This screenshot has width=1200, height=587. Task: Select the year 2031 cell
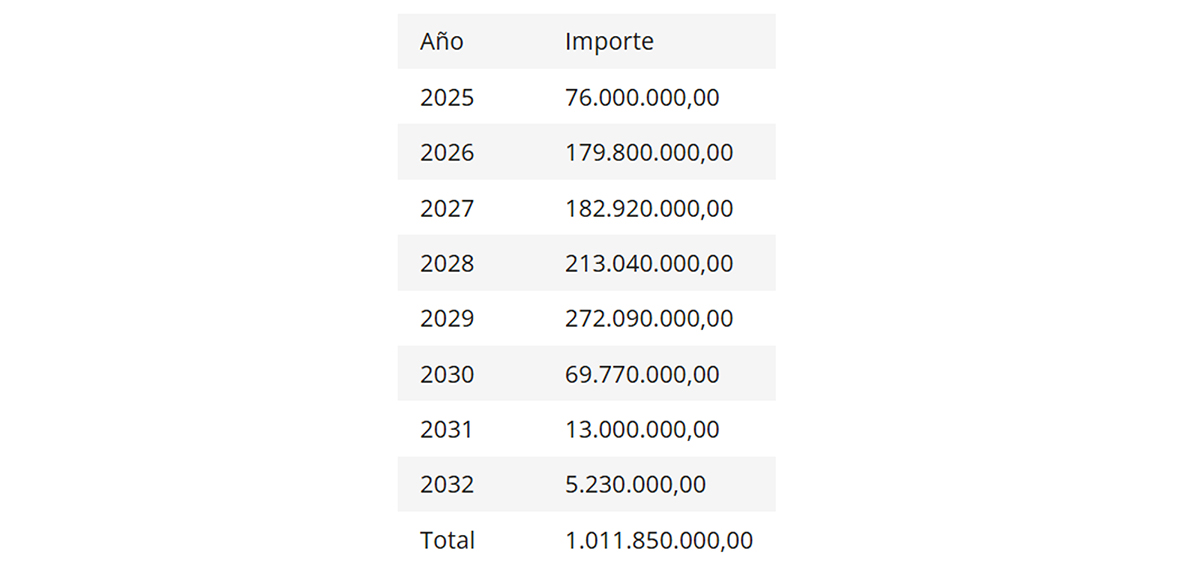point(446,430)
